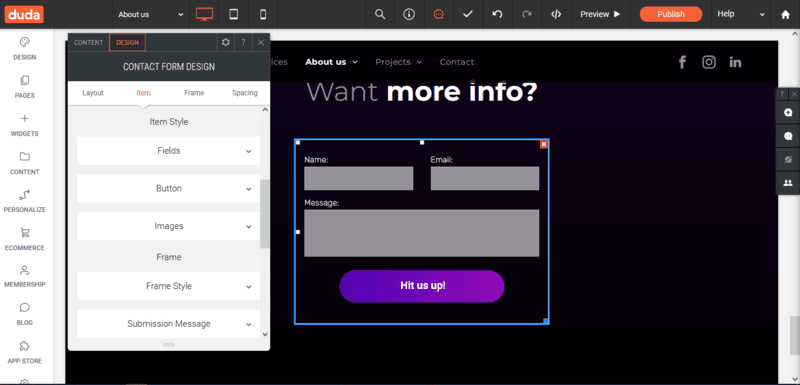
Task: Click the panel scroll down arrow
Action: tap(265, 335)
